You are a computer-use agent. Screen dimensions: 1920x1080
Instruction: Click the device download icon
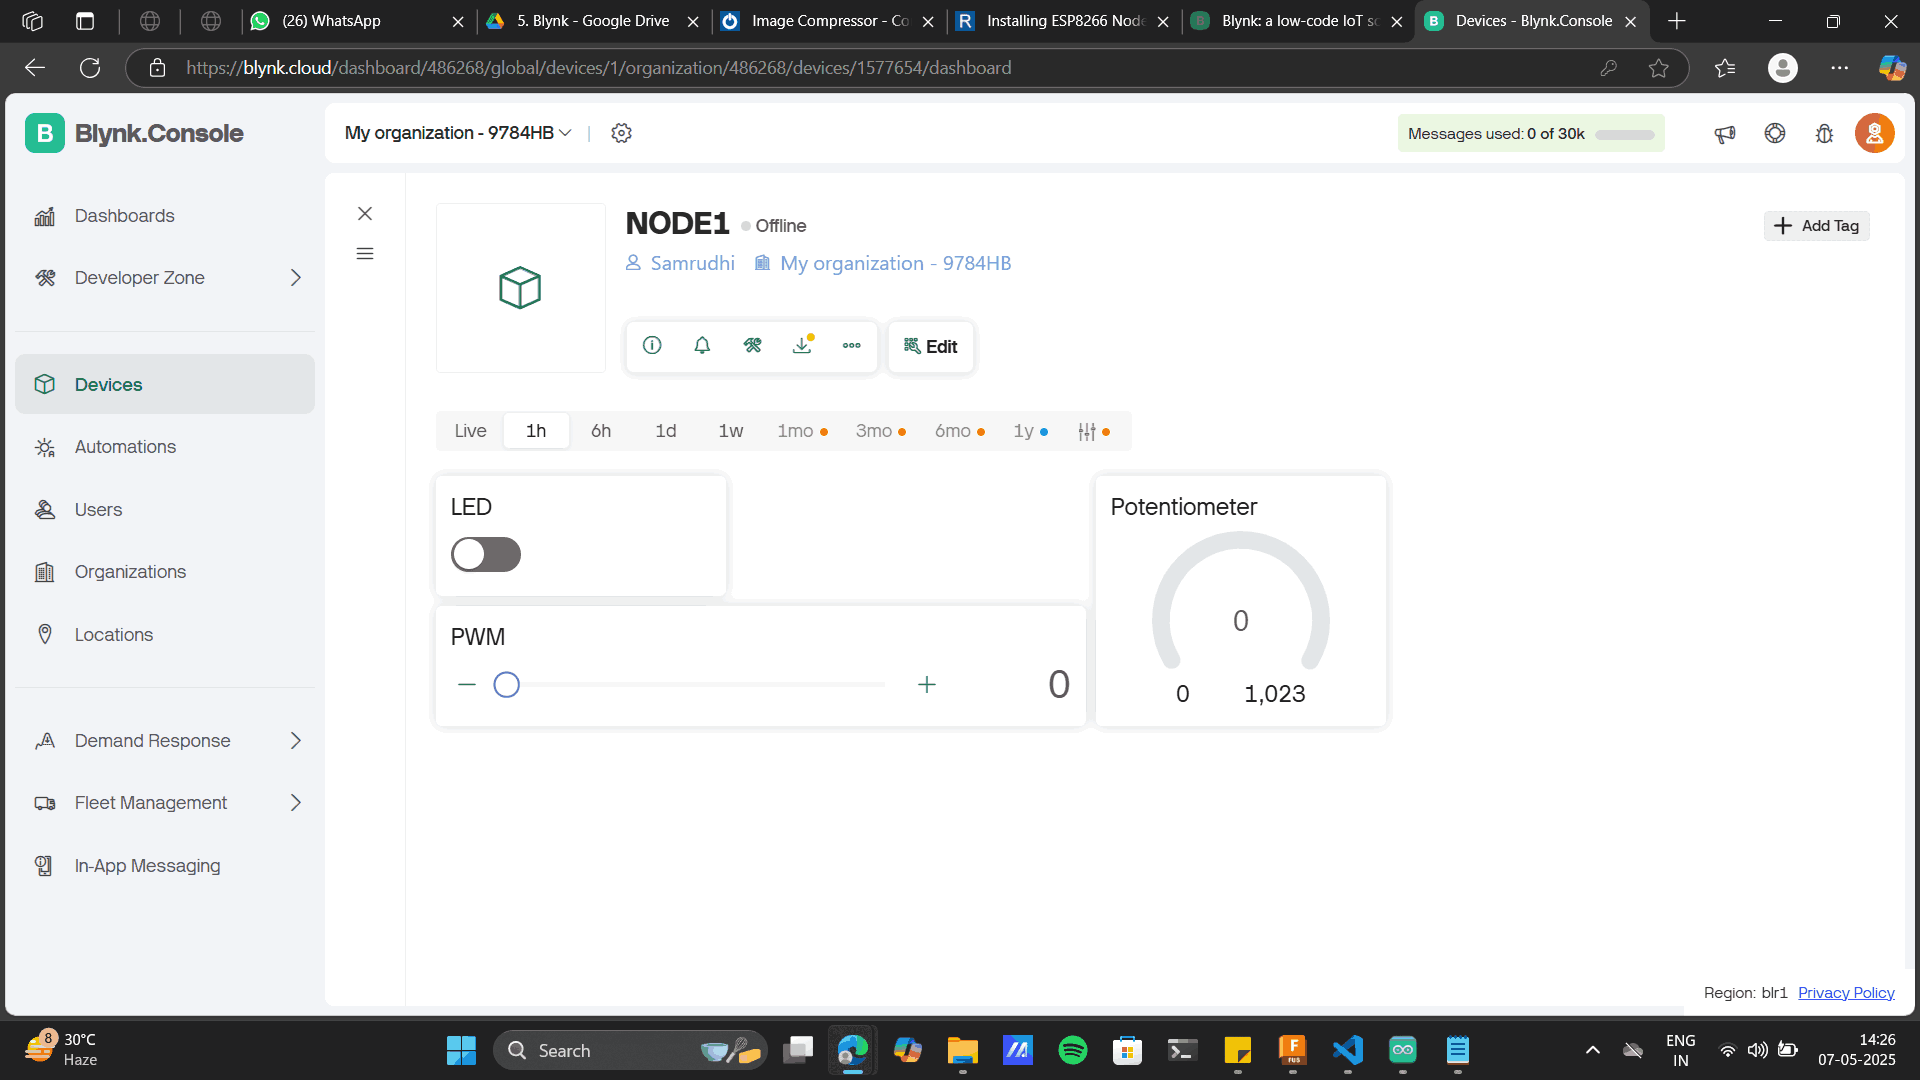802,345
